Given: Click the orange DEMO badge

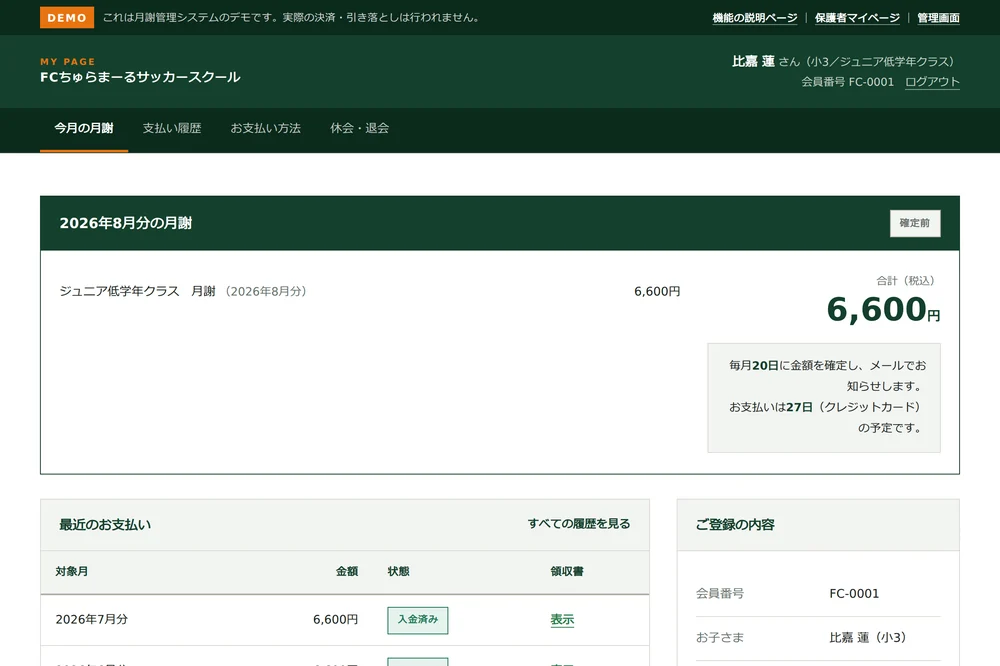Looking at the screenshot, I should pyautogui.click(x=67, y=18).
